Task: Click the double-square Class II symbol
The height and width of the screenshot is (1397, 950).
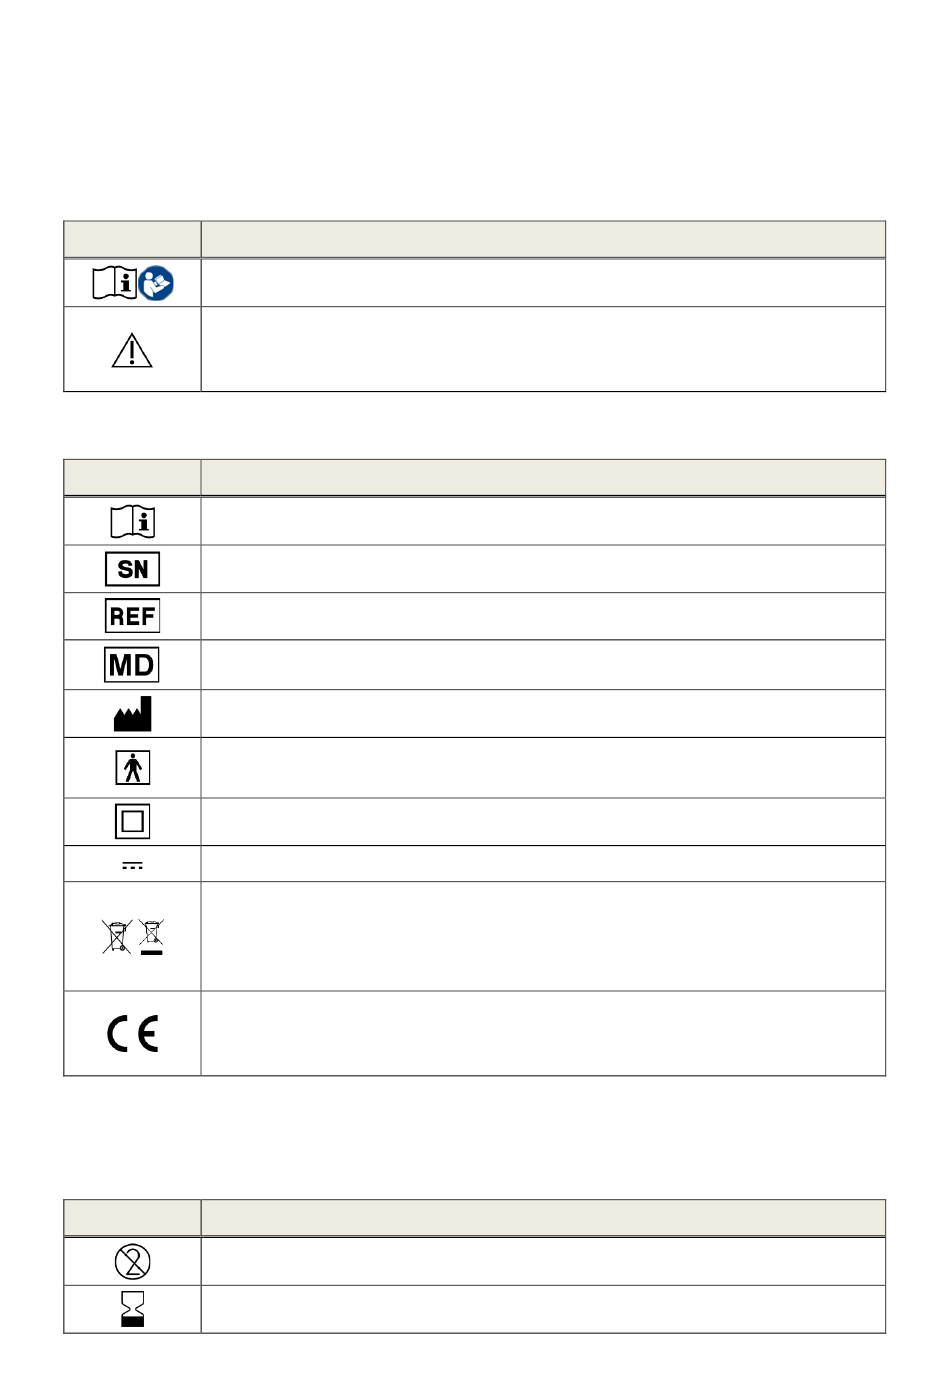Action: (132, 822)
